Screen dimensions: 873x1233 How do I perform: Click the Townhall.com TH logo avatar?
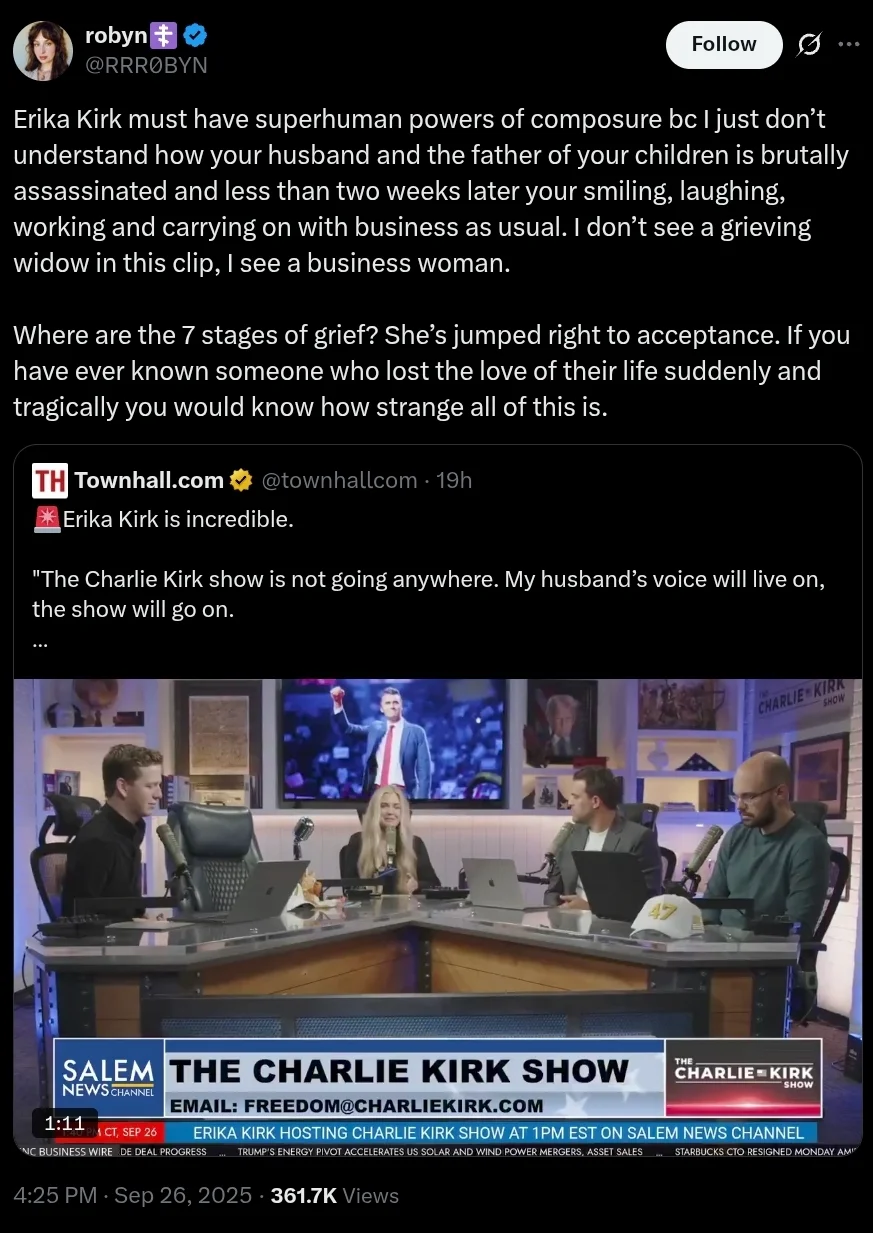click(50, 481)
